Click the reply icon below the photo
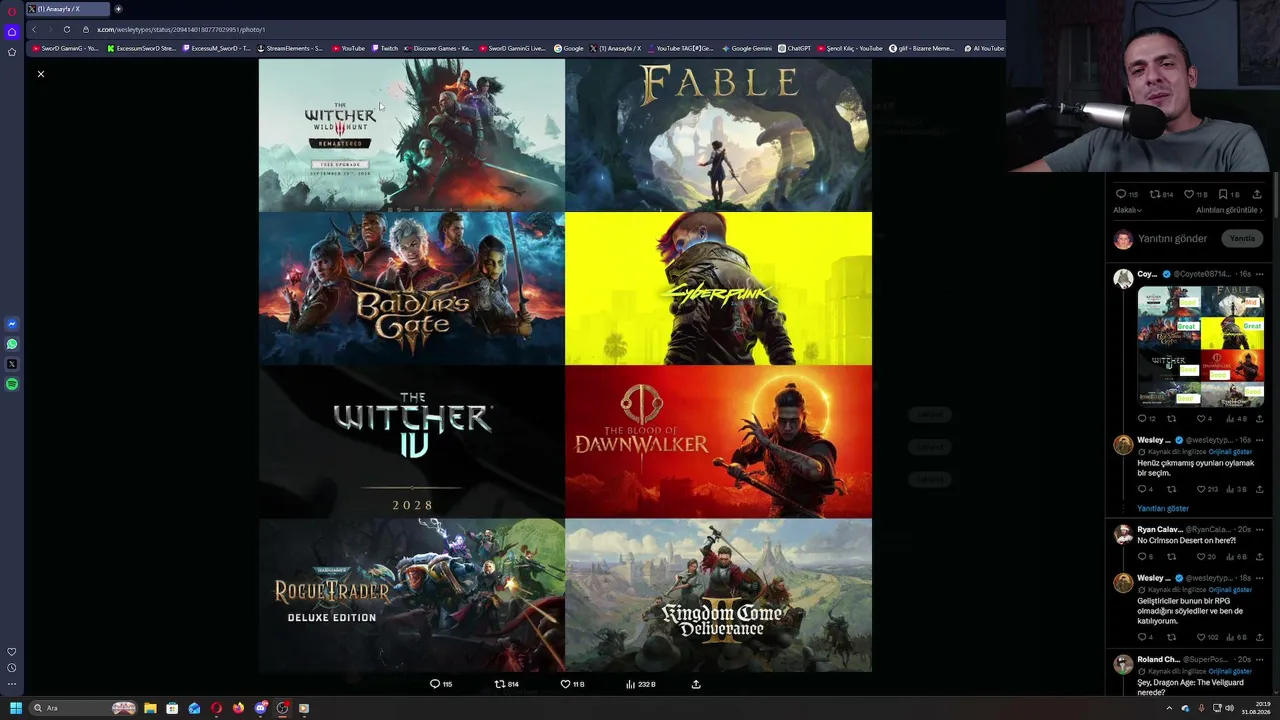Screen dimensions: 1280x720 435,684
